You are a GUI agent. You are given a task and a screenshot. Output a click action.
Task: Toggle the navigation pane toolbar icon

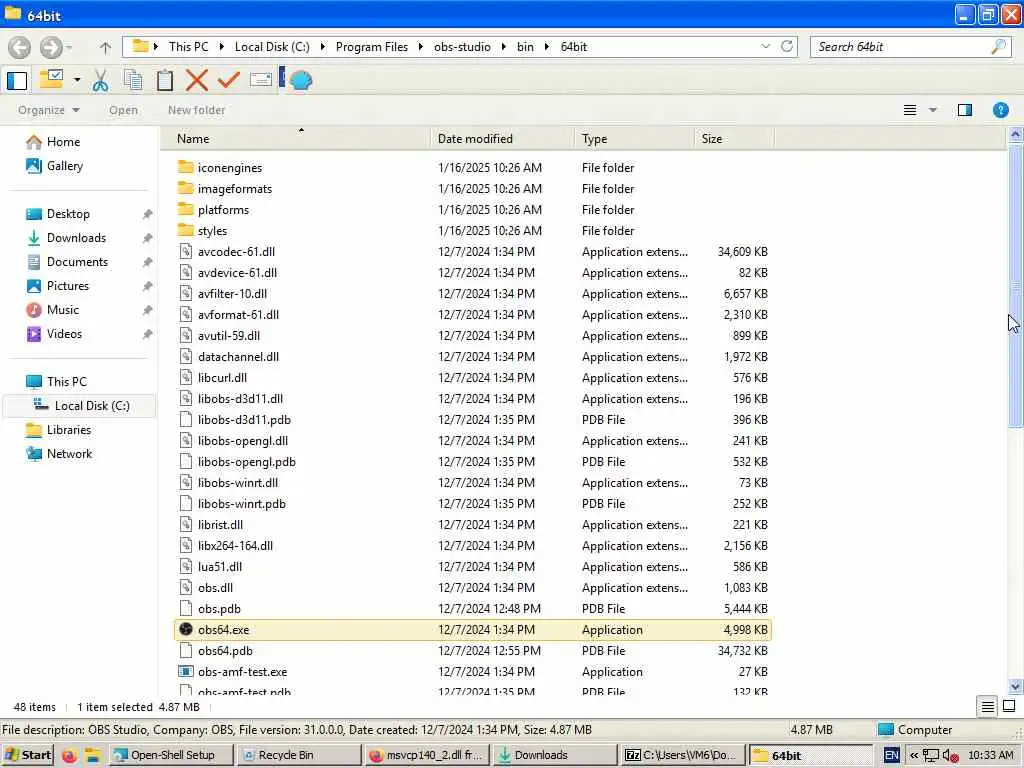17,80
